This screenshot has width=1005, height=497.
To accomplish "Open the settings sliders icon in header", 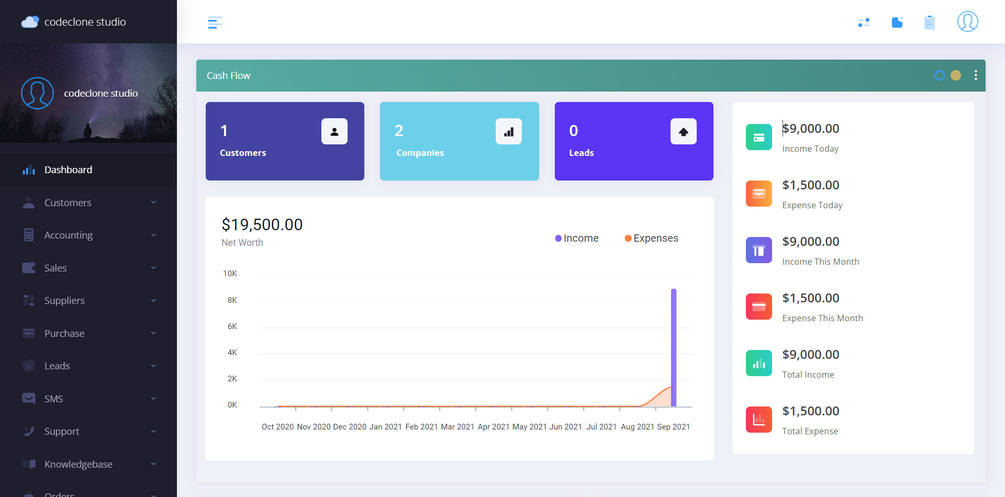I will 863,22.
